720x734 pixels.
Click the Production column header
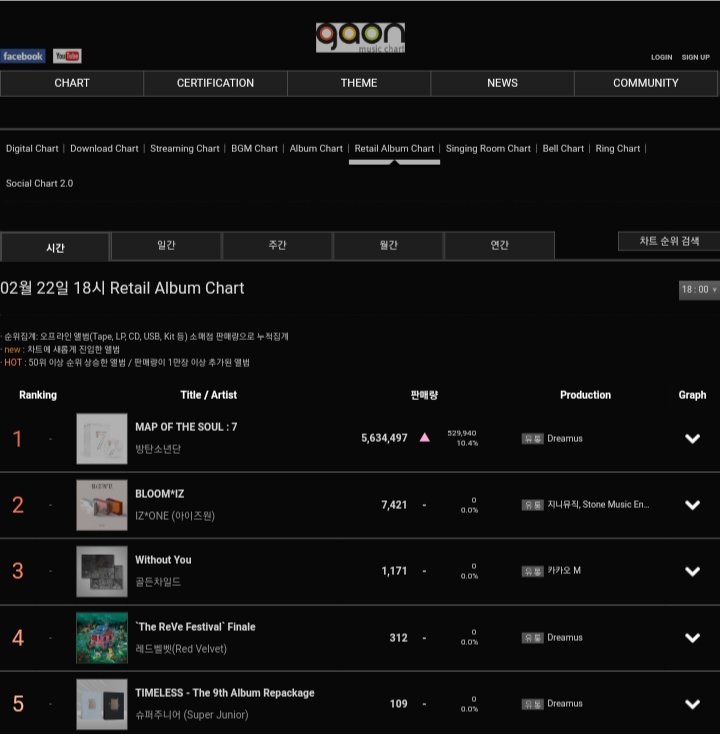click(x=585, y=395)
